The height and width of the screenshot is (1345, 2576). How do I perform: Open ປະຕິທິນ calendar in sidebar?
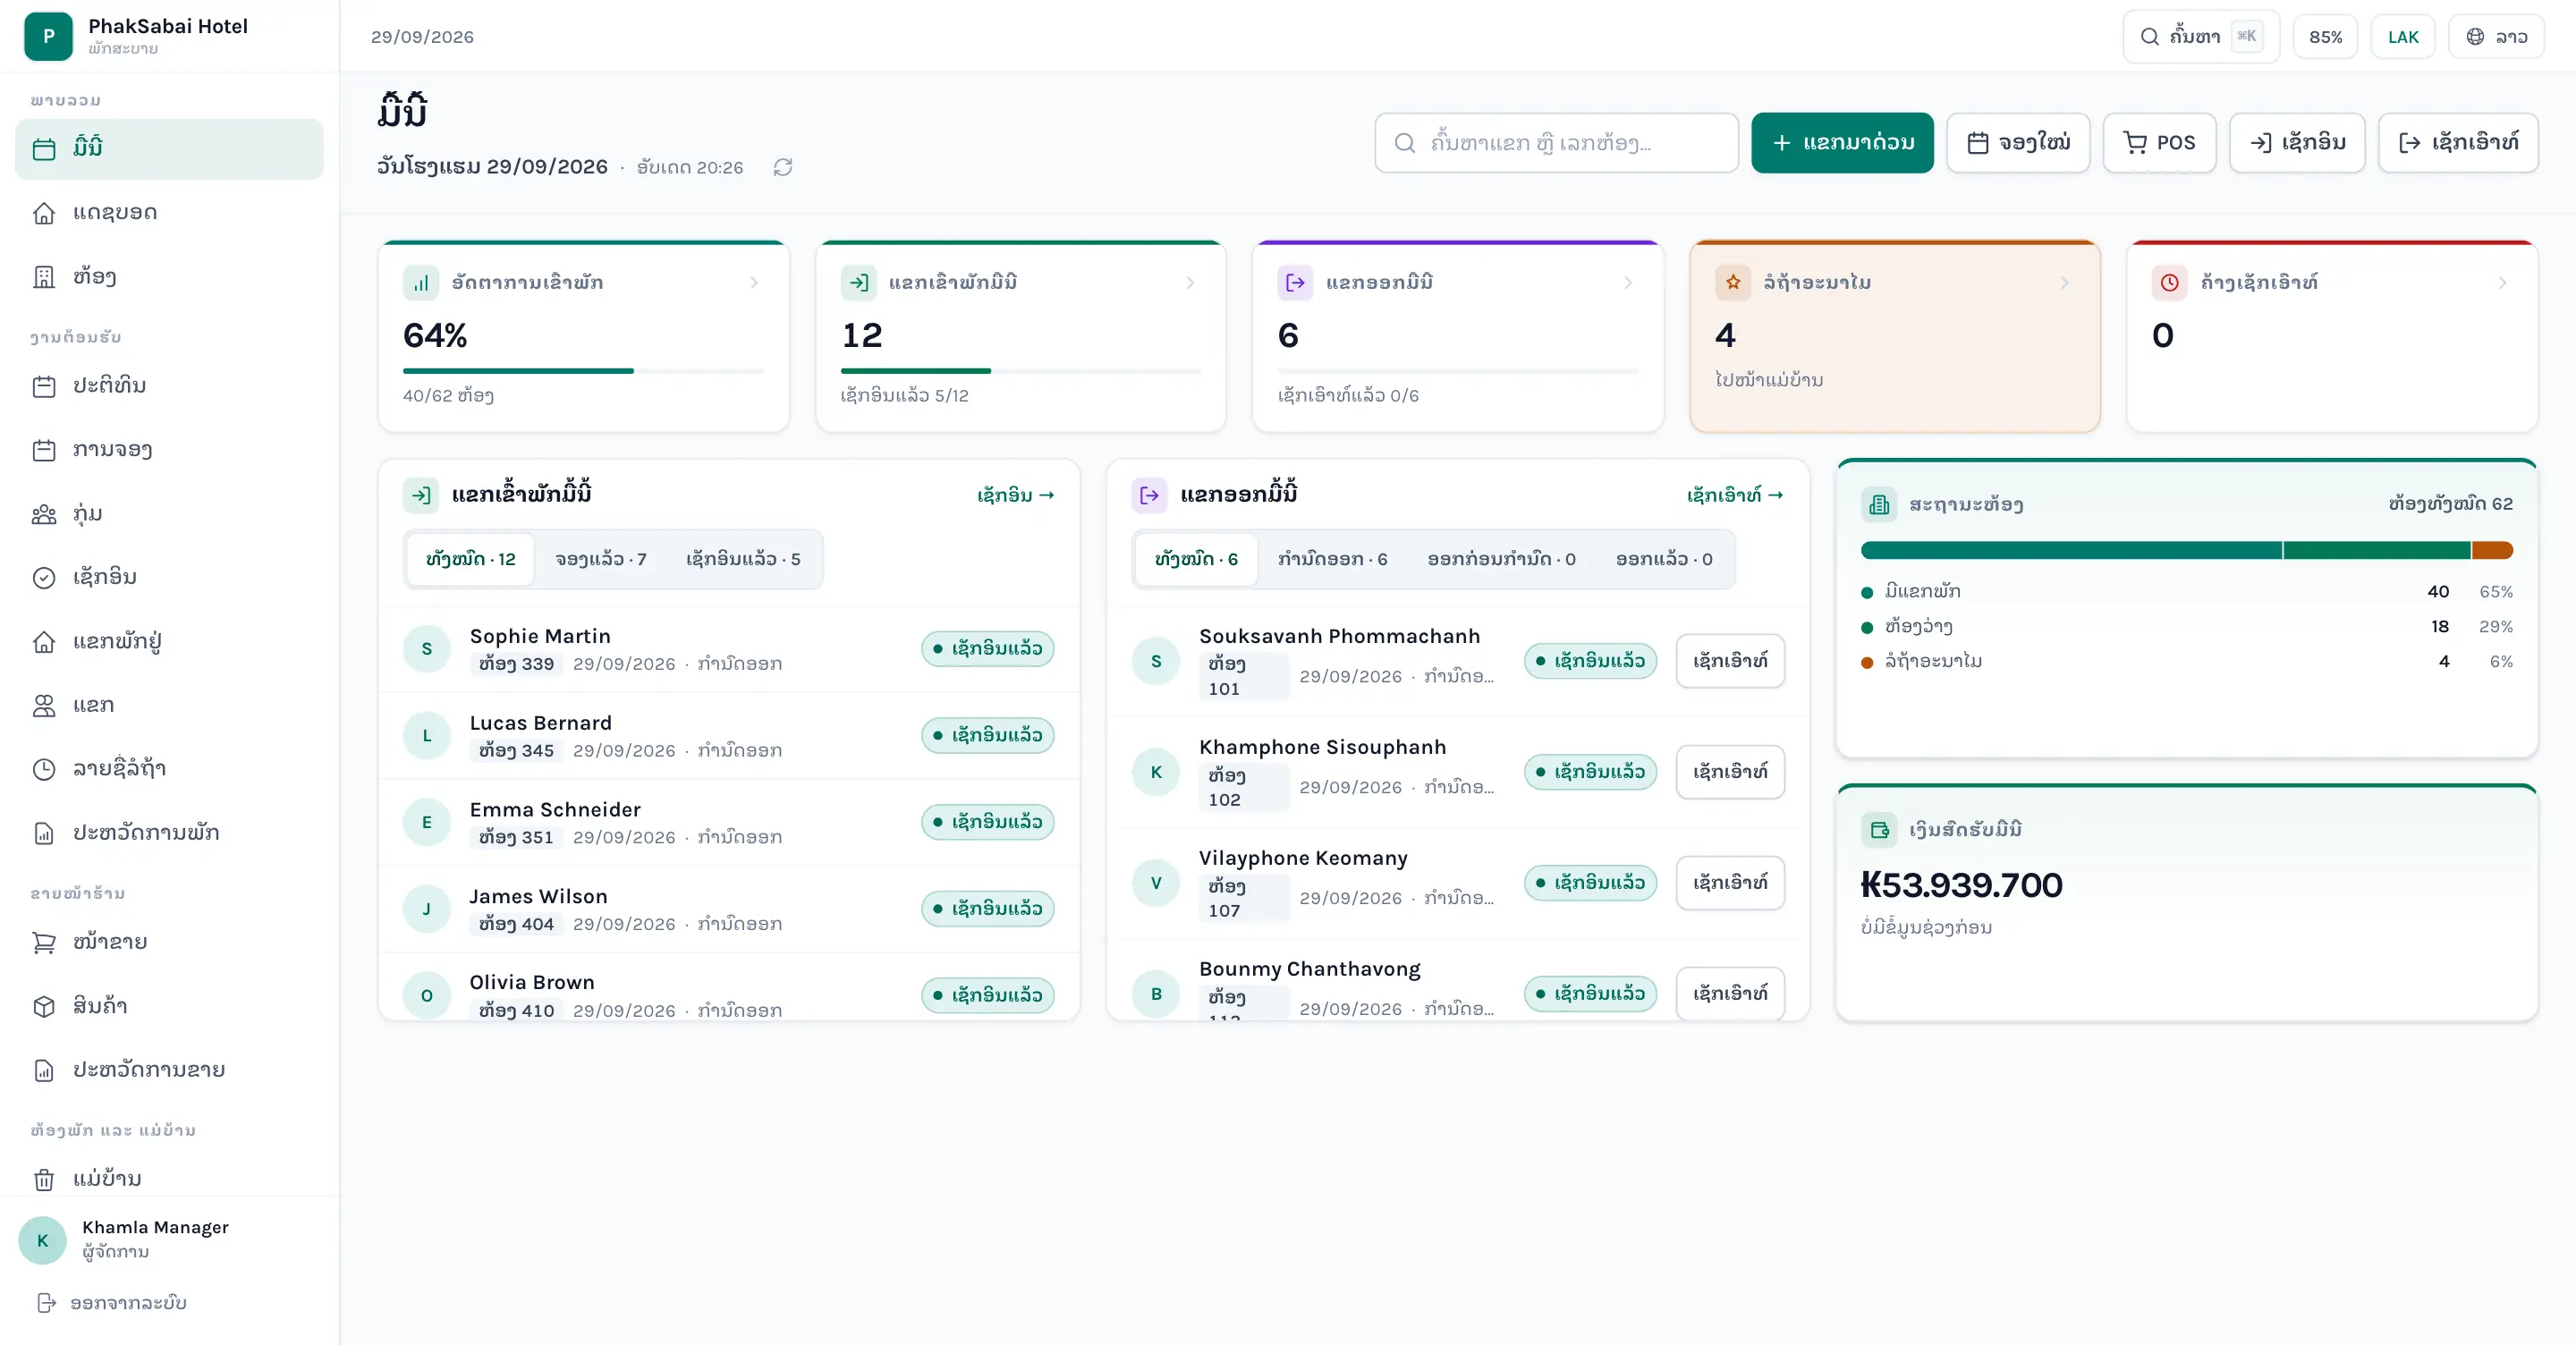169,385
